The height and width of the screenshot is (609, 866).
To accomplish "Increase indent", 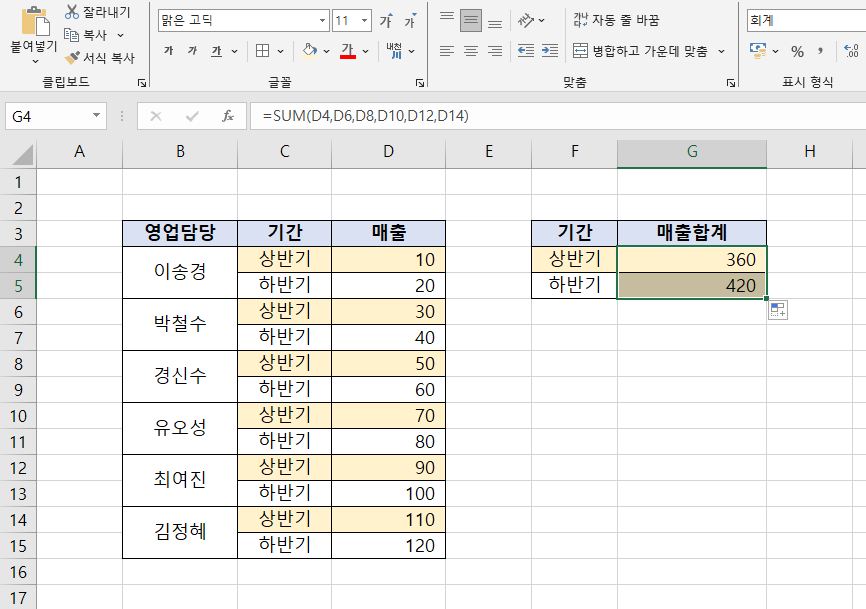I will click(x=550, y=51).
